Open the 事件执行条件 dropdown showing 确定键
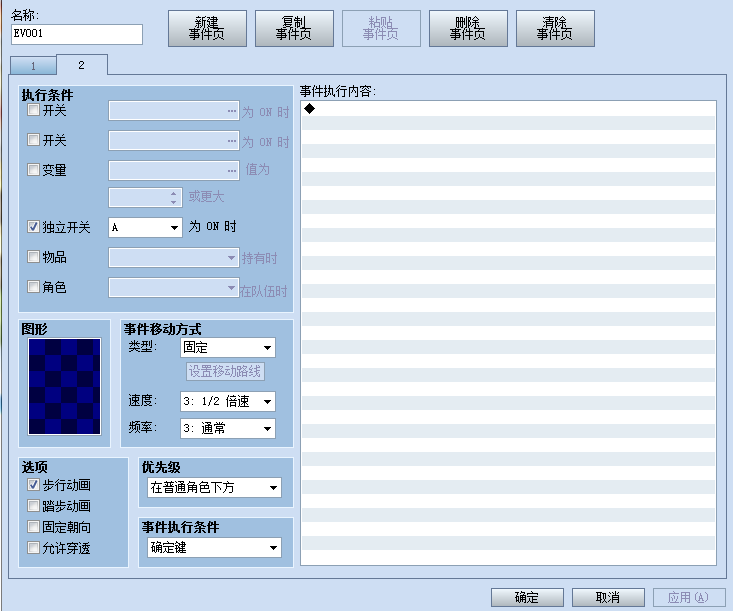This screenshot has width=733, height=611. point(214,547)
